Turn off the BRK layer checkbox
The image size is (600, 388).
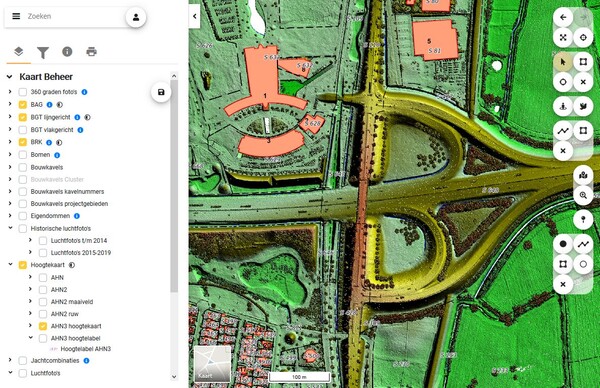pyautogui.click(x=23, y=142)
